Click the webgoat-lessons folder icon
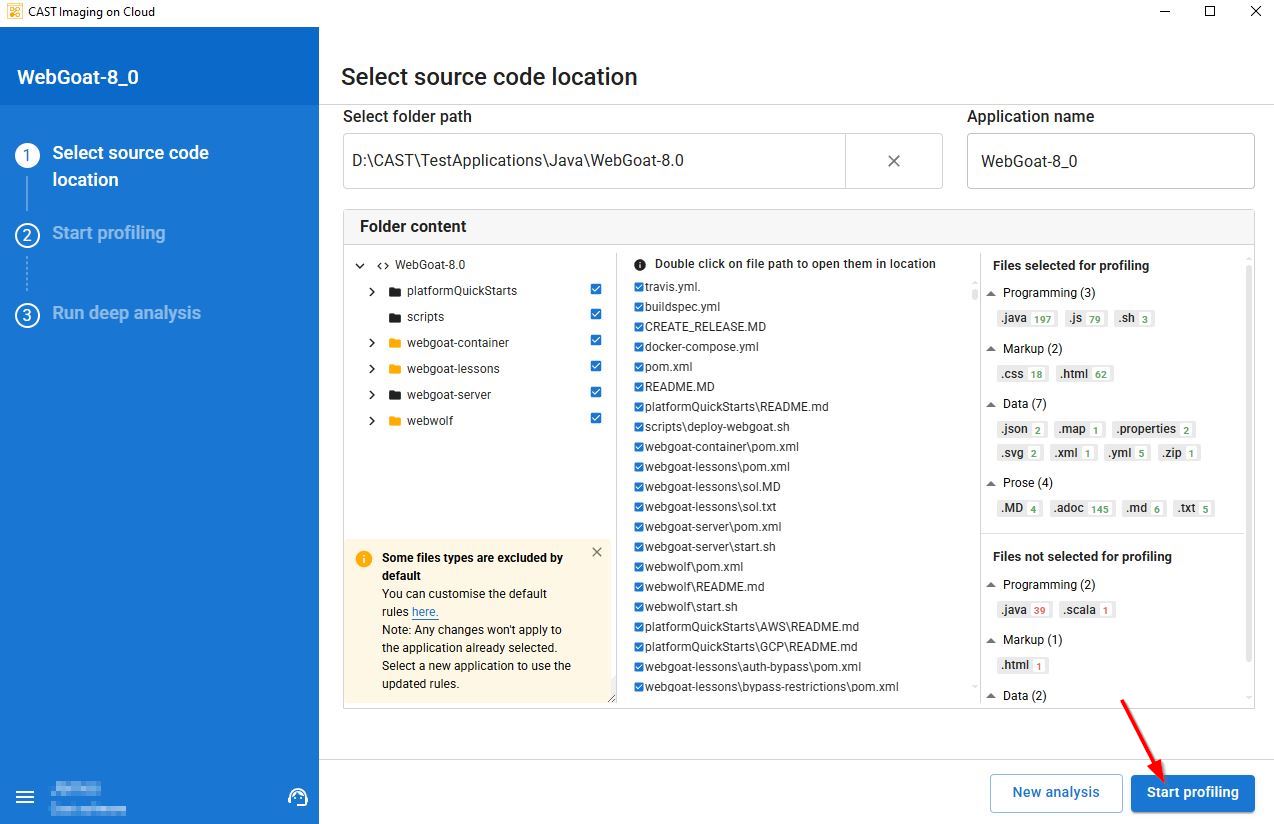 pyautogui.click(x=395, y=369)
